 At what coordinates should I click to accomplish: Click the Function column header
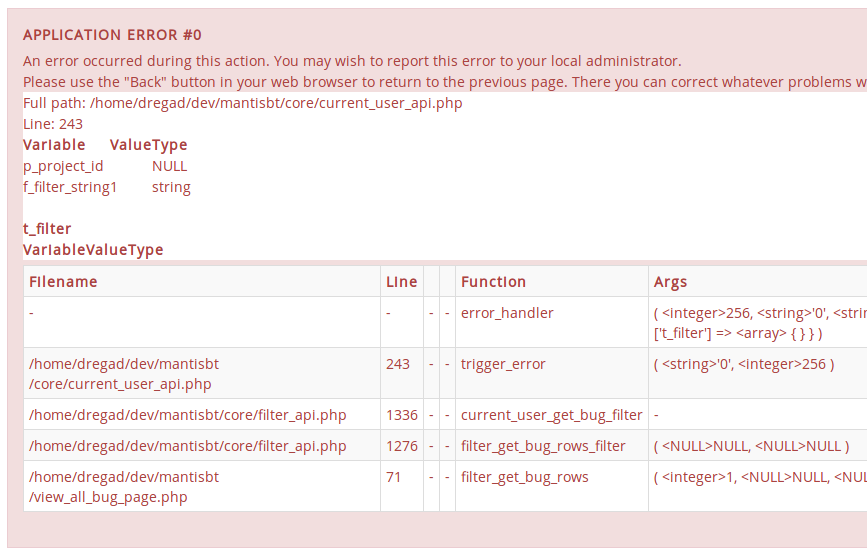[493, 282]
